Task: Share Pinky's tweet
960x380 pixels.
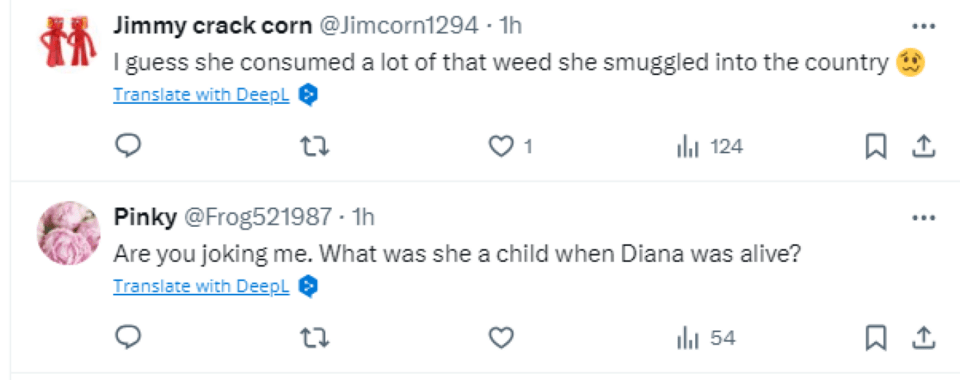Action: click(x=923, y=338)
